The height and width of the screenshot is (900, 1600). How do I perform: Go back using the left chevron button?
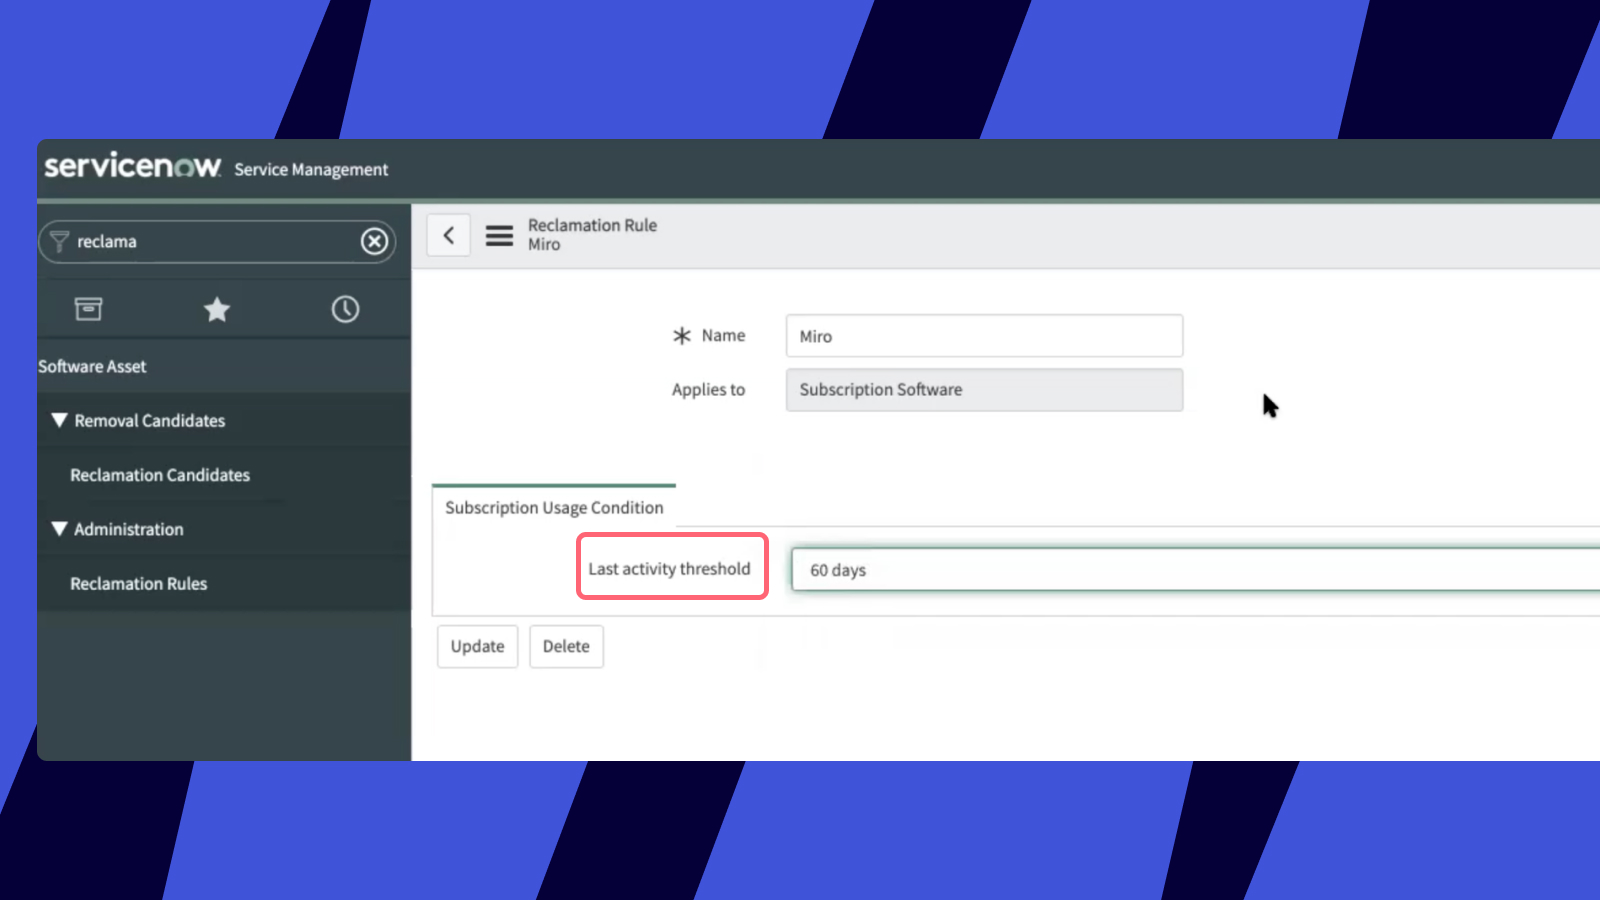(x=449, y=235)
